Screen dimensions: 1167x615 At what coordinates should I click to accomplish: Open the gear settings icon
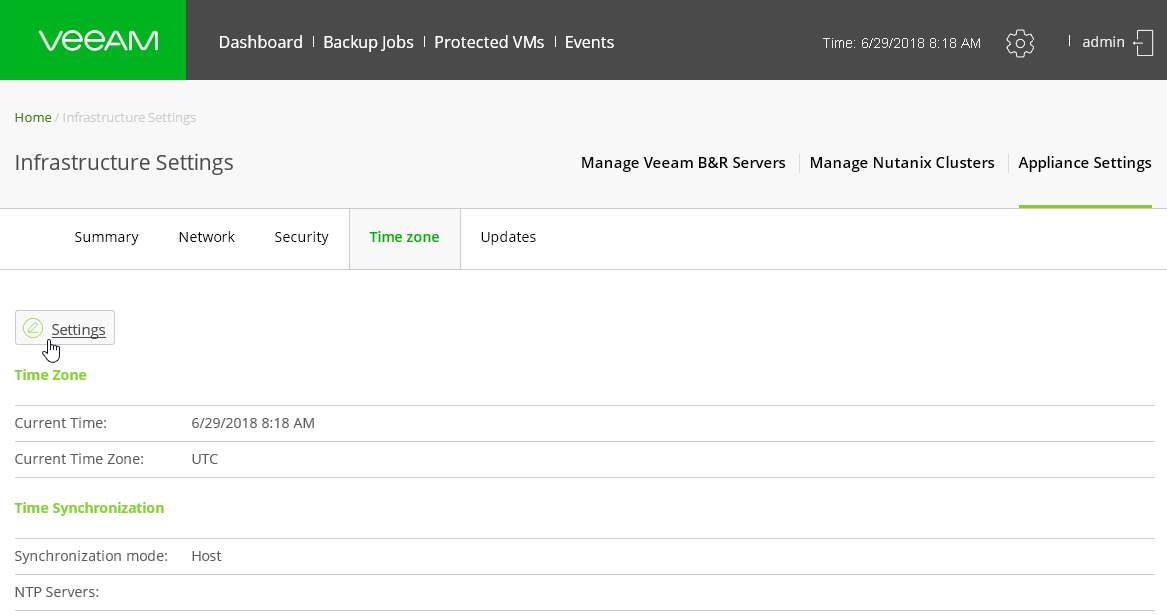(x=1020, y=43)
